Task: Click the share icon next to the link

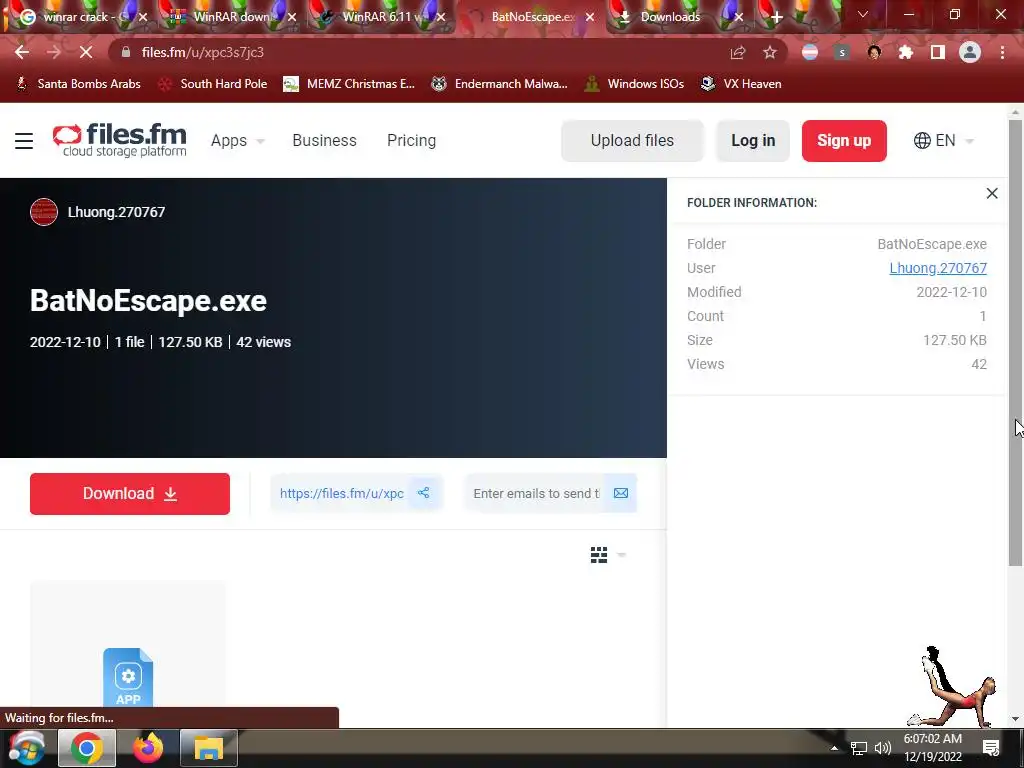Action: [x=424, y=493]
